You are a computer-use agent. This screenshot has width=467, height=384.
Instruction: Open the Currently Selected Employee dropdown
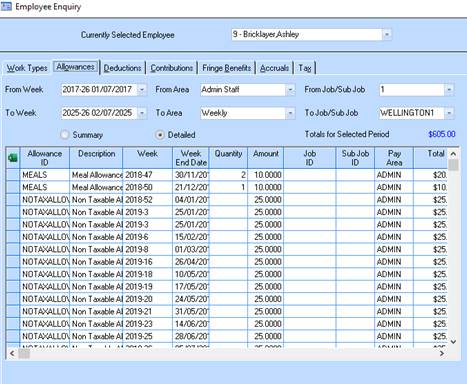(386, 35)
